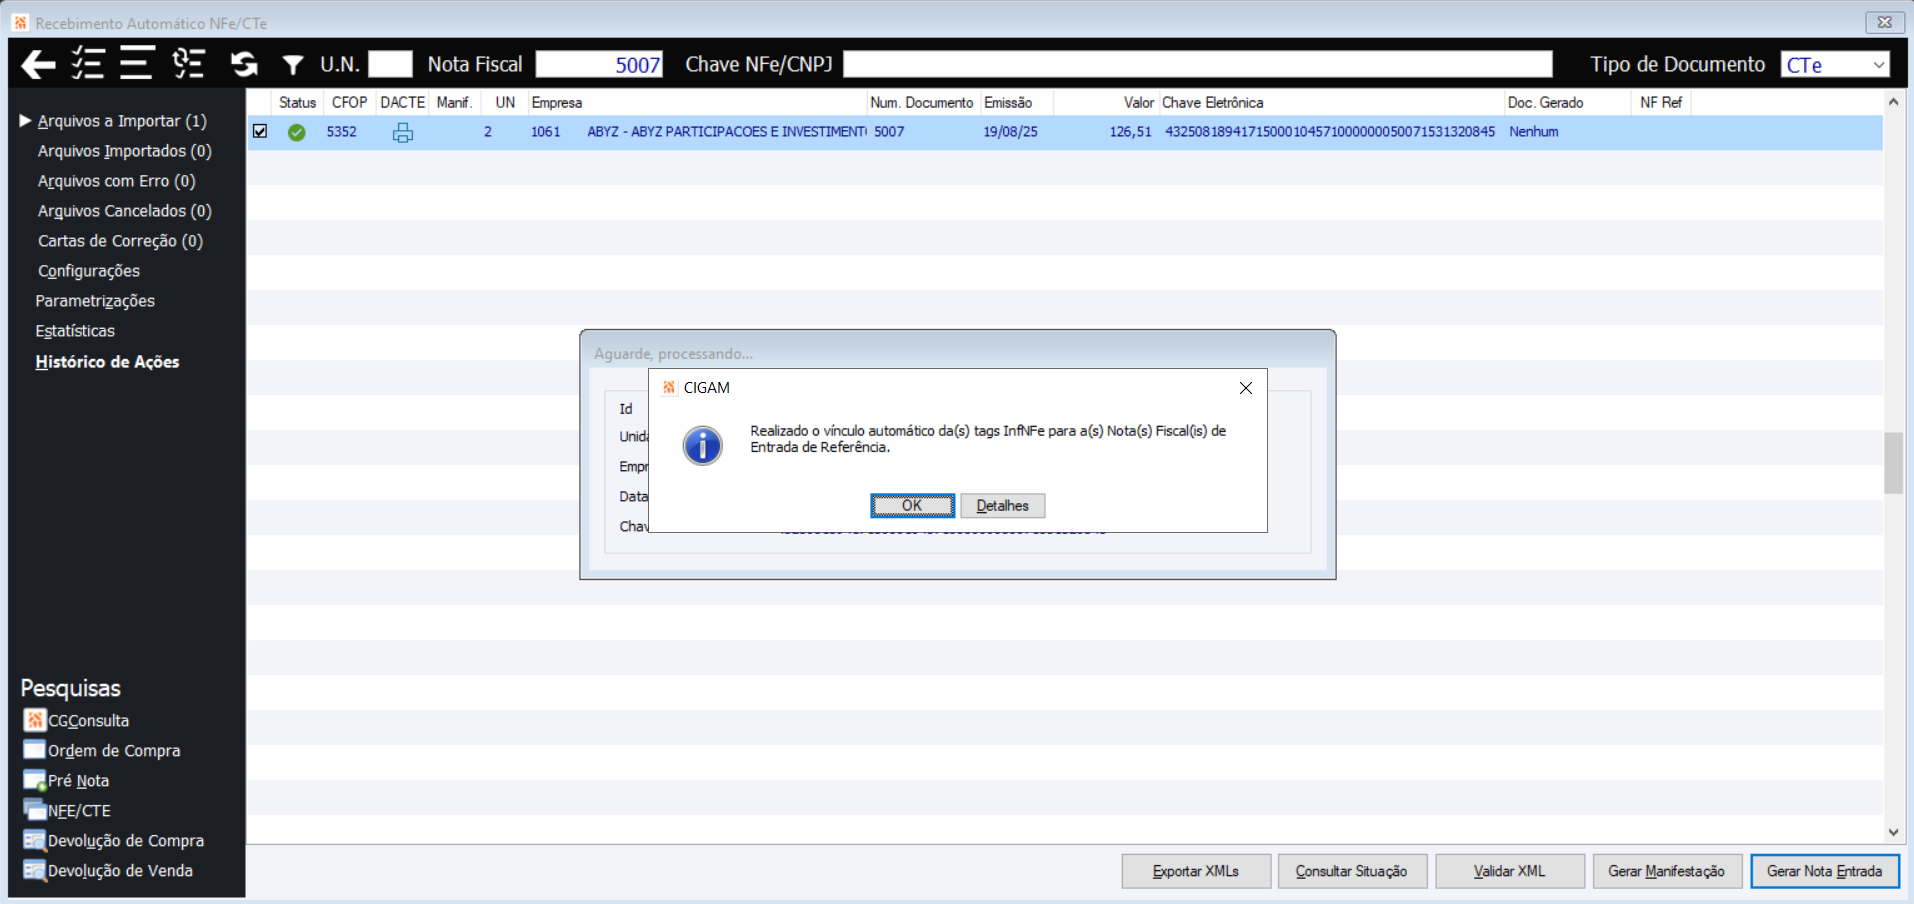
Task: Click the emission date 19/08/25
Action: click(x=1010, y=132)
